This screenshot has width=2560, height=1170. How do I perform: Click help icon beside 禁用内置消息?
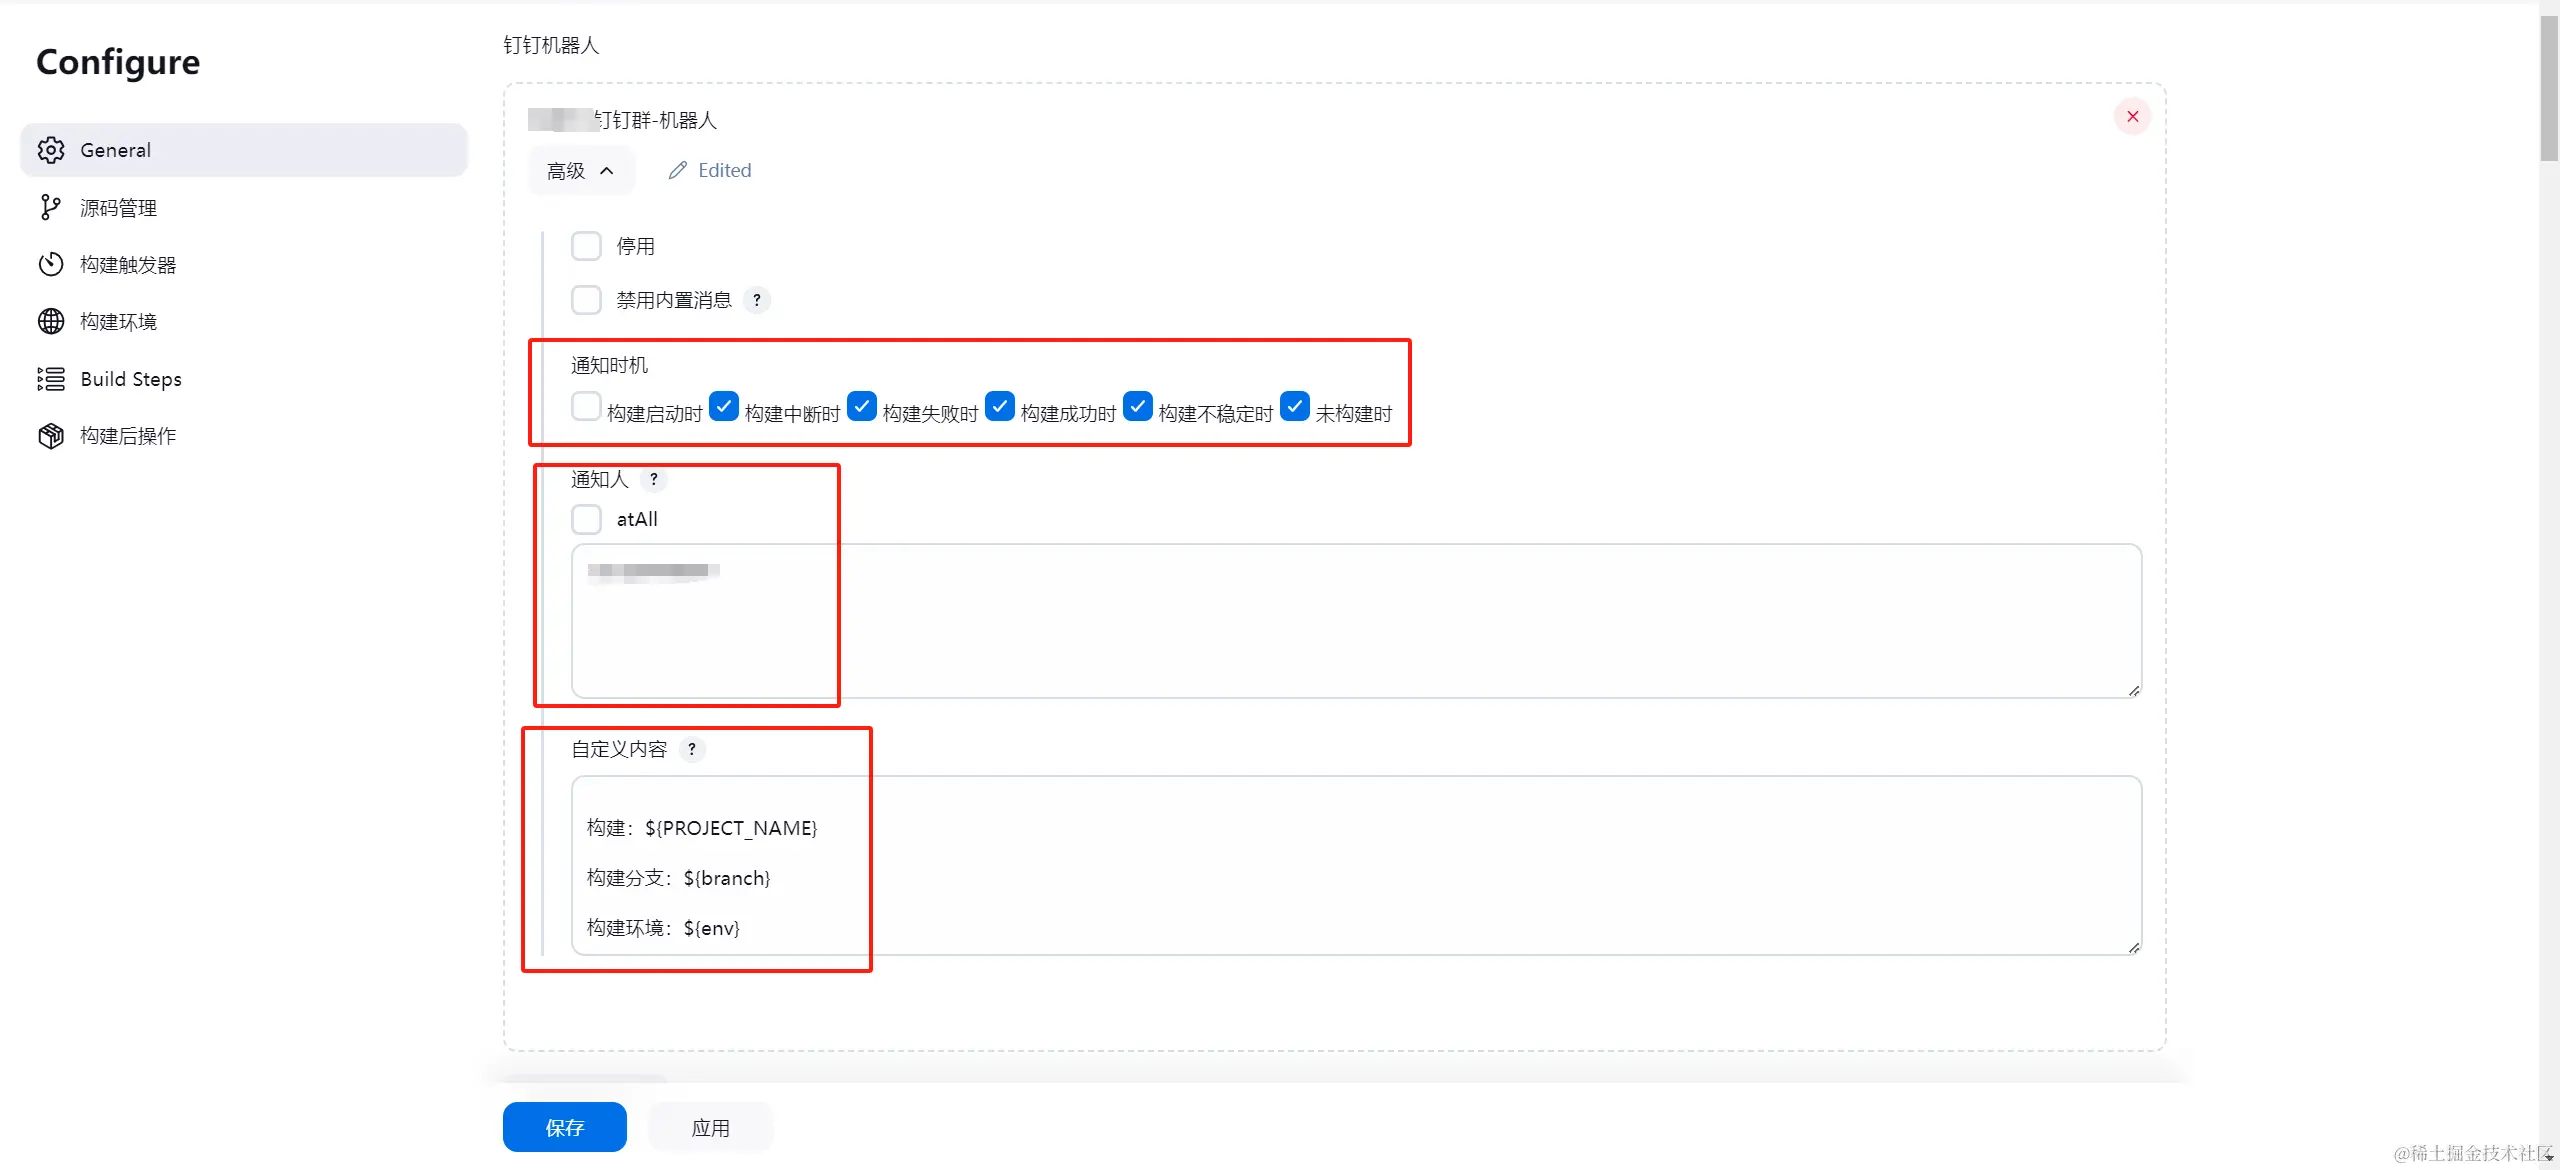coord(757,300)
